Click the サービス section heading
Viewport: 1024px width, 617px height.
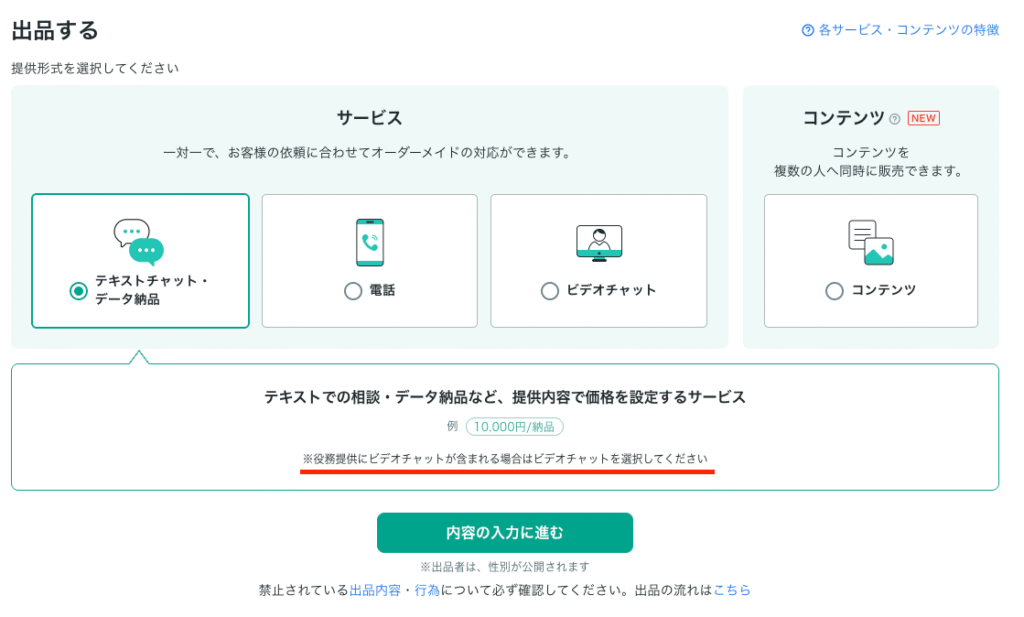click(369, 118)
